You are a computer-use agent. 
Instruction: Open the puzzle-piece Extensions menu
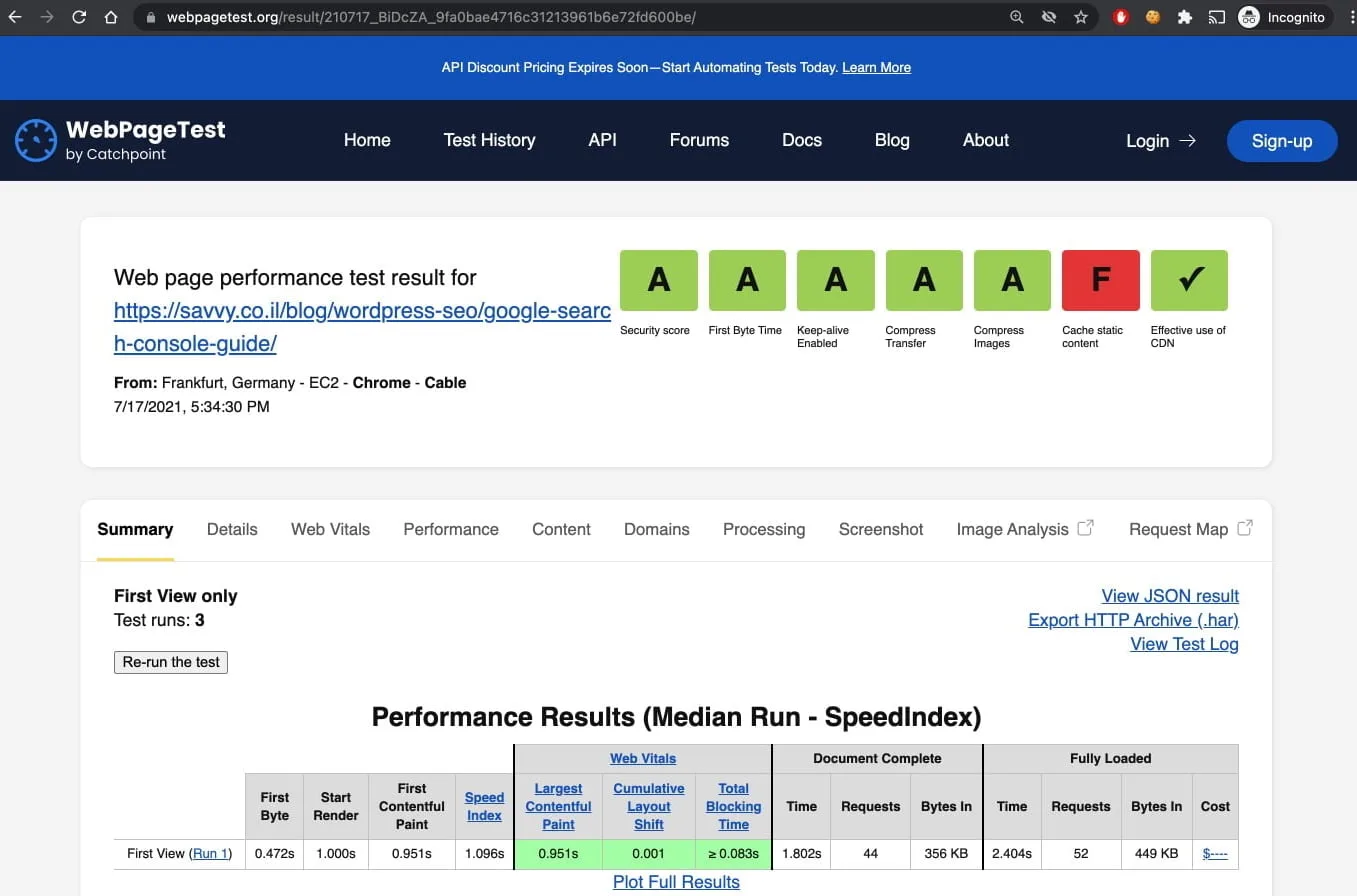coord(1185,17)
